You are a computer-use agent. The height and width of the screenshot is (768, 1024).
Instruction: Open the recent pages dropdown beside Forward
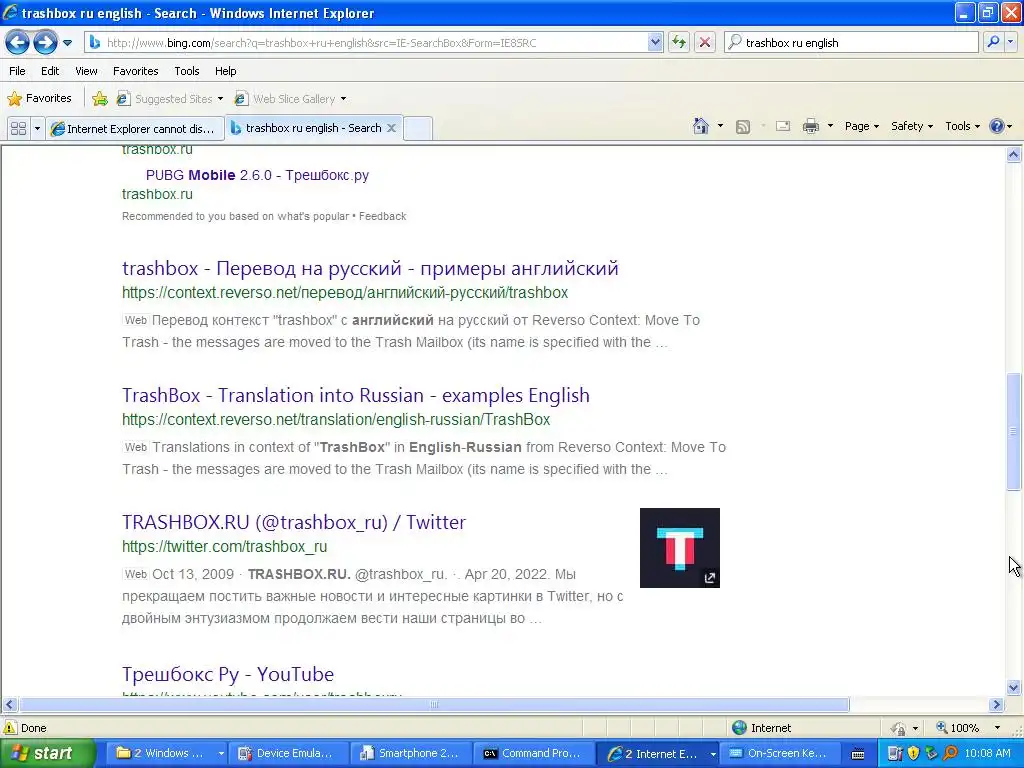[67, 43]
